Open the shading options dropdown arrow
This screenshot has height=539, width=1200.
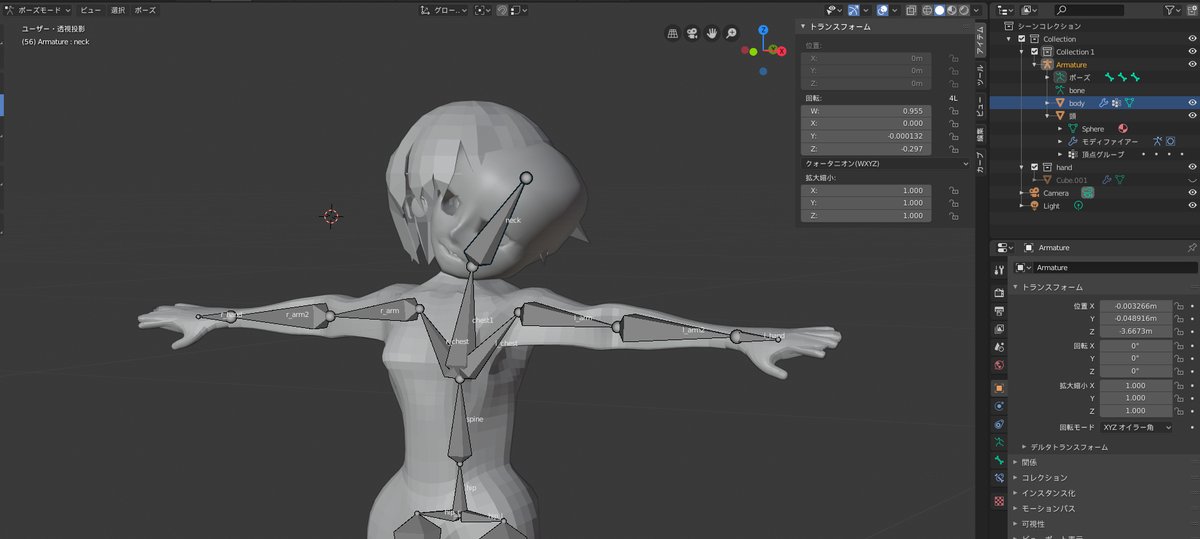(975, 10)
